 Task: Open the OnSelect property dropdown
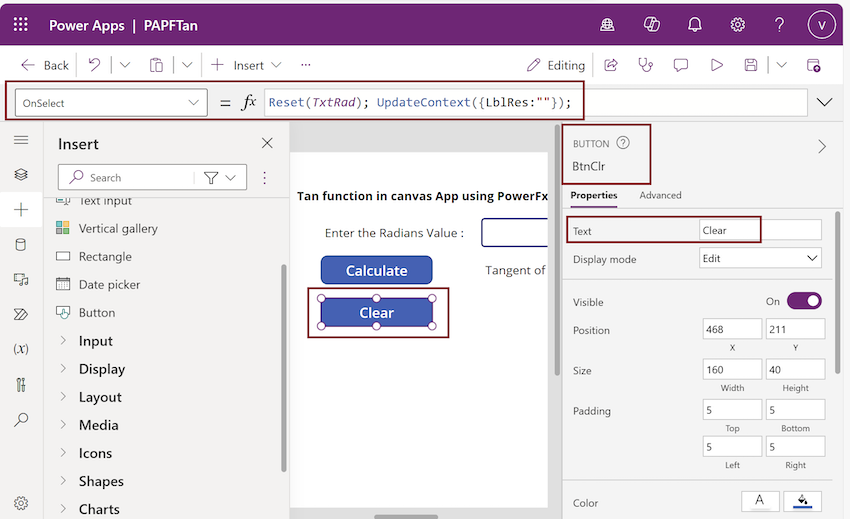[x=110, y=103]
